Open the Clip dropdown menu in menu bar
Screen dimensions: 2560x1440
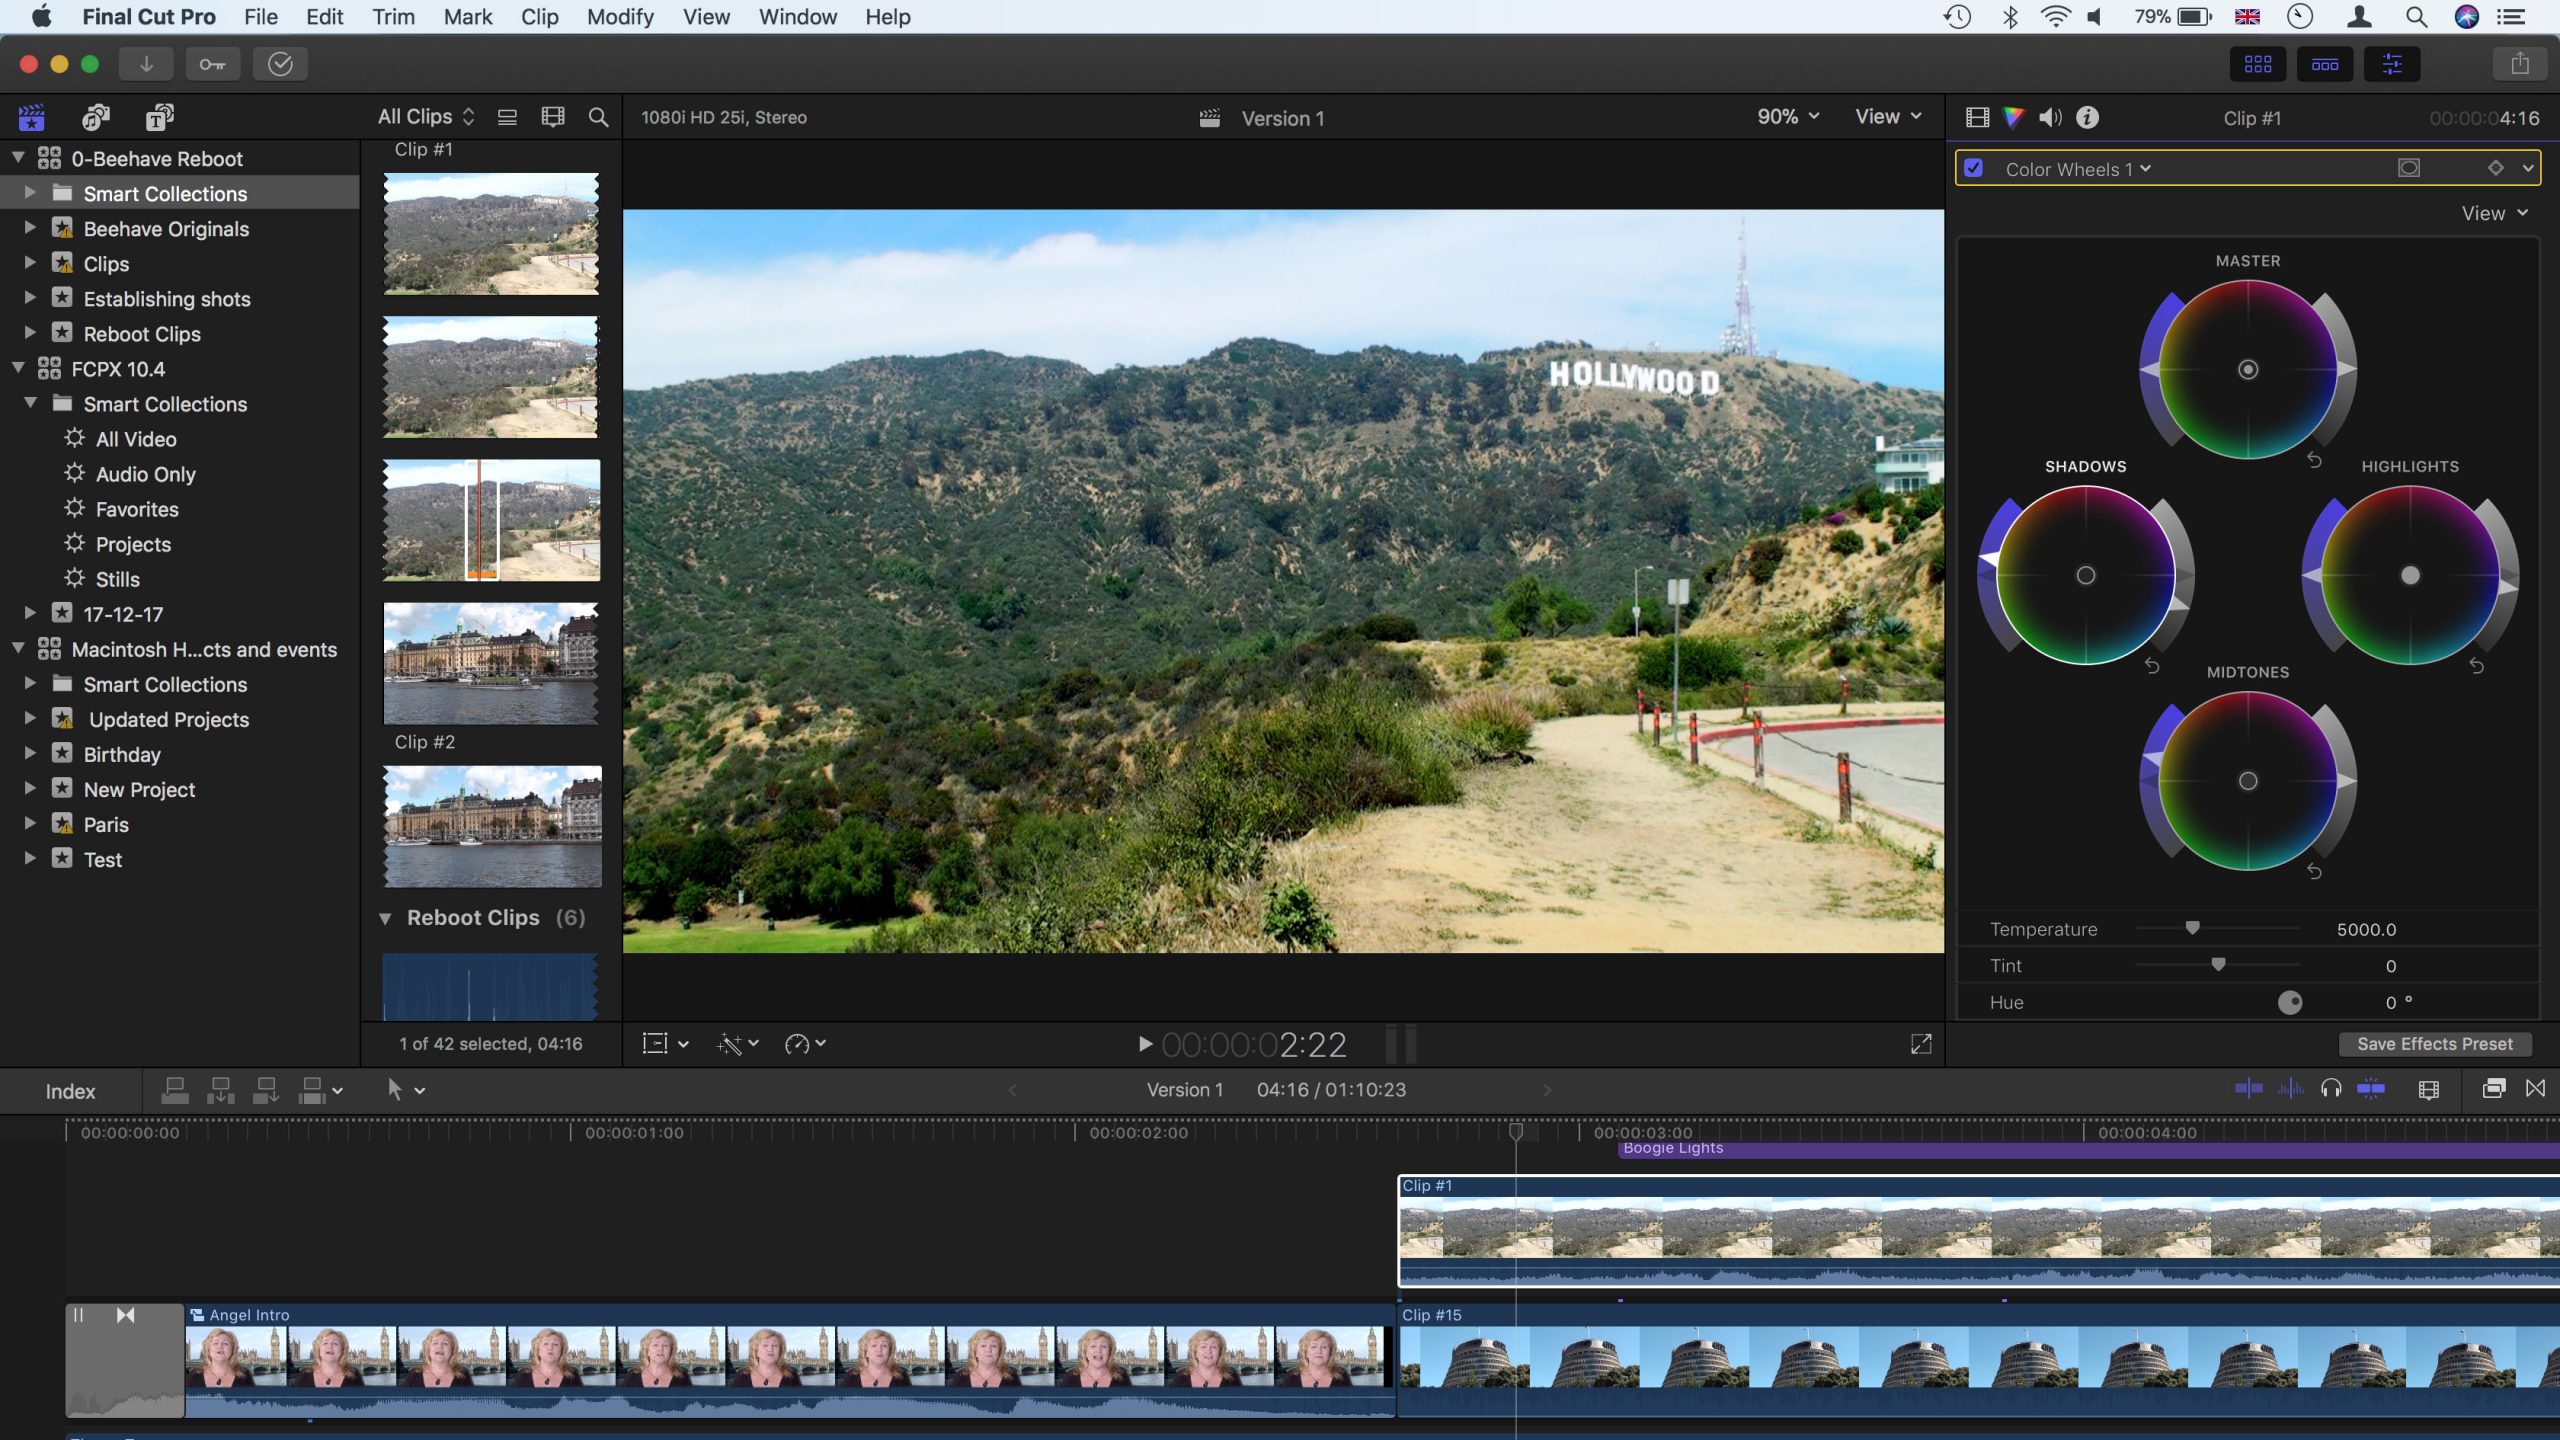[538, 18]
